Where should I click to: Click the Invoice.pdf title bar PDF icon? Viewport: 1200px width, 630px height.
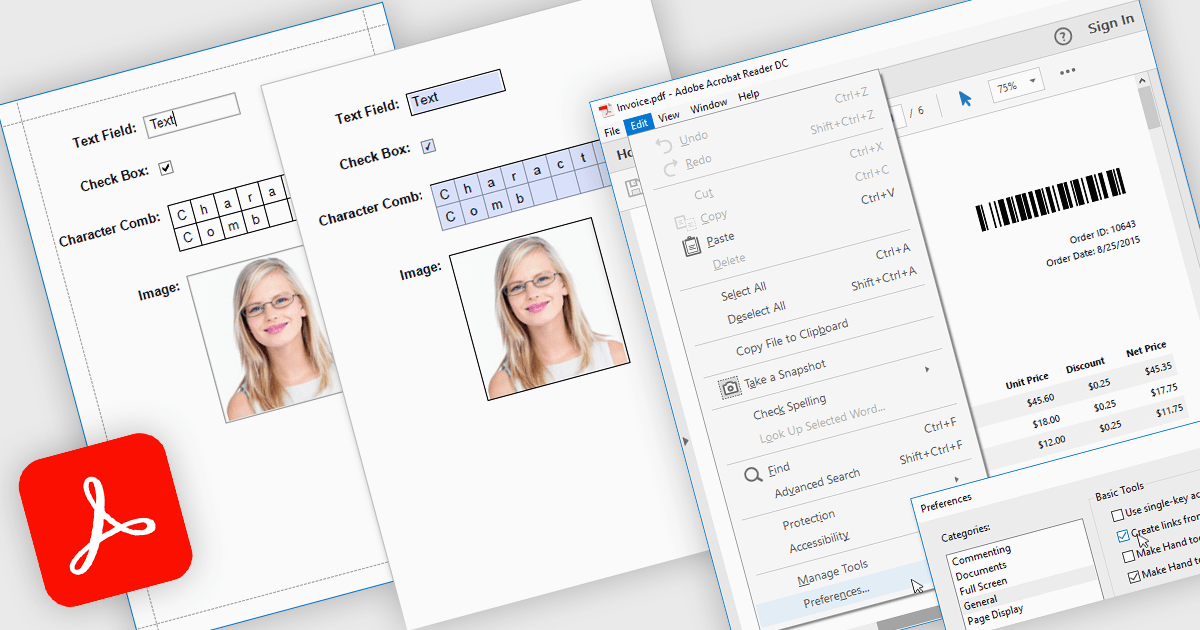click(606, 110)
